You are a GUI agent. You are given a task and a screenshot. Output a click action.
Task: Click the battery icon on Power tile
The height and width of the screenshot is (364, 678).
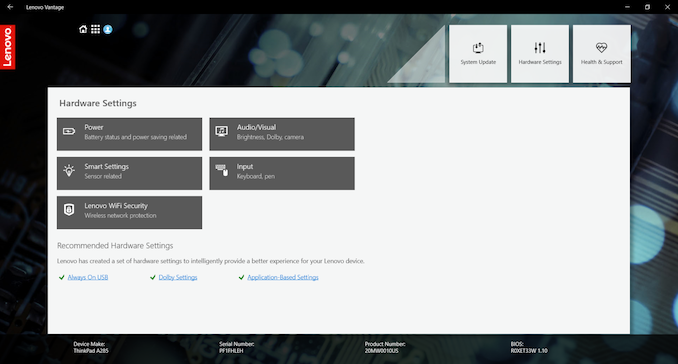coord(69,131)
